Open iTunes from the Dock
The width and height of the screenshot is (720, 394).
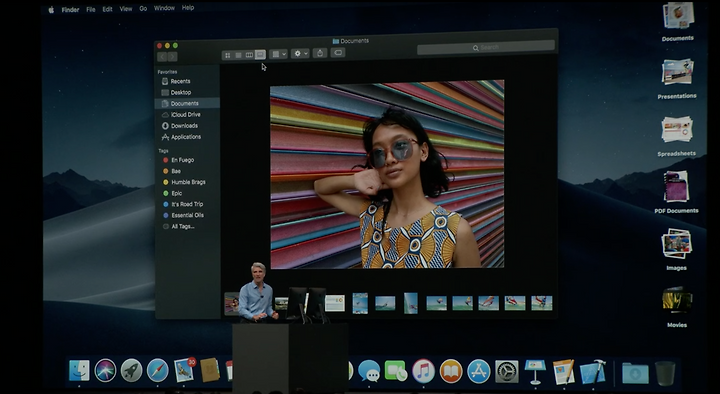pos(423,371)
